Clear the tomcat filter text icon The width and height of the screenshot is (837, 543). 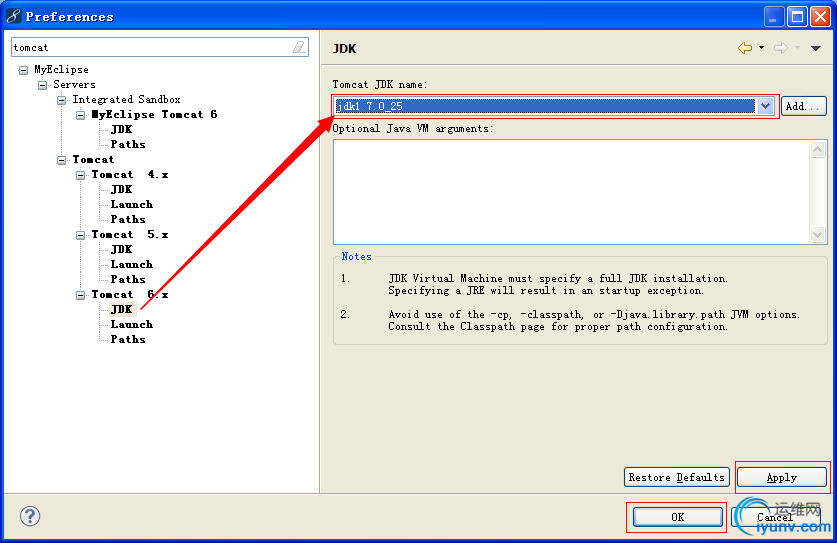(x=299, y=48)
